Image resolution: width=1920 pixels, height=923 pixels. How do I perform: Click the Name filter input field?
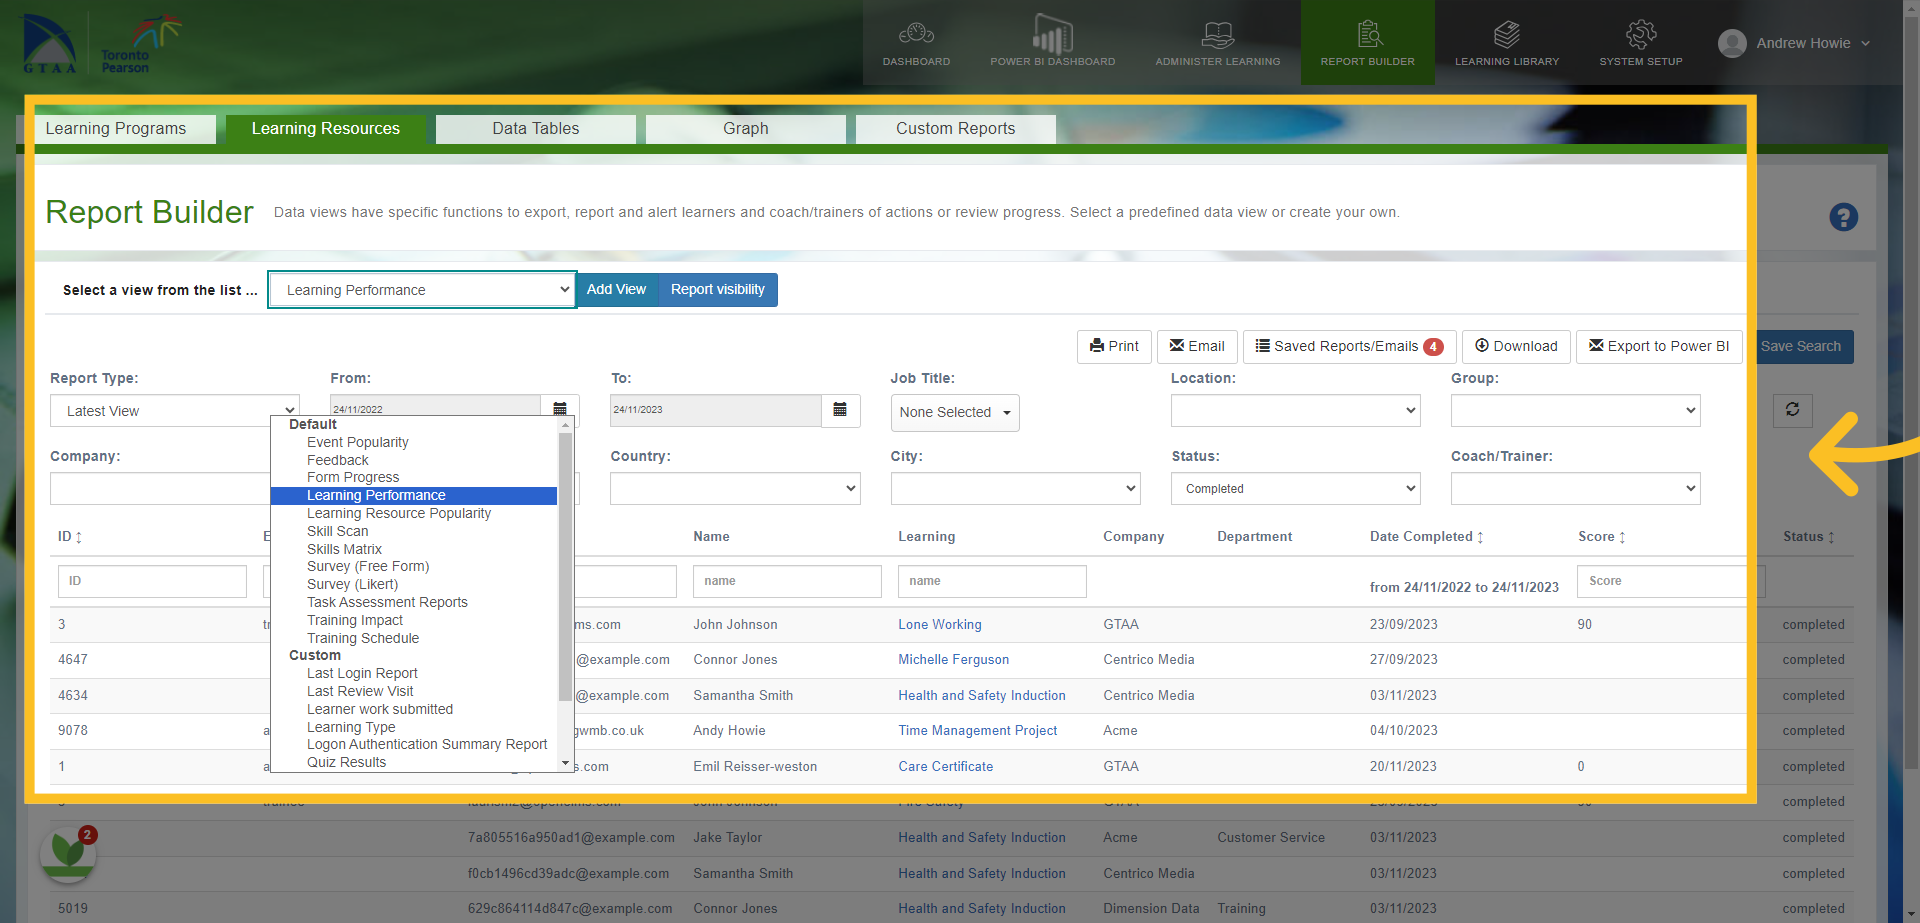point(787,581)
